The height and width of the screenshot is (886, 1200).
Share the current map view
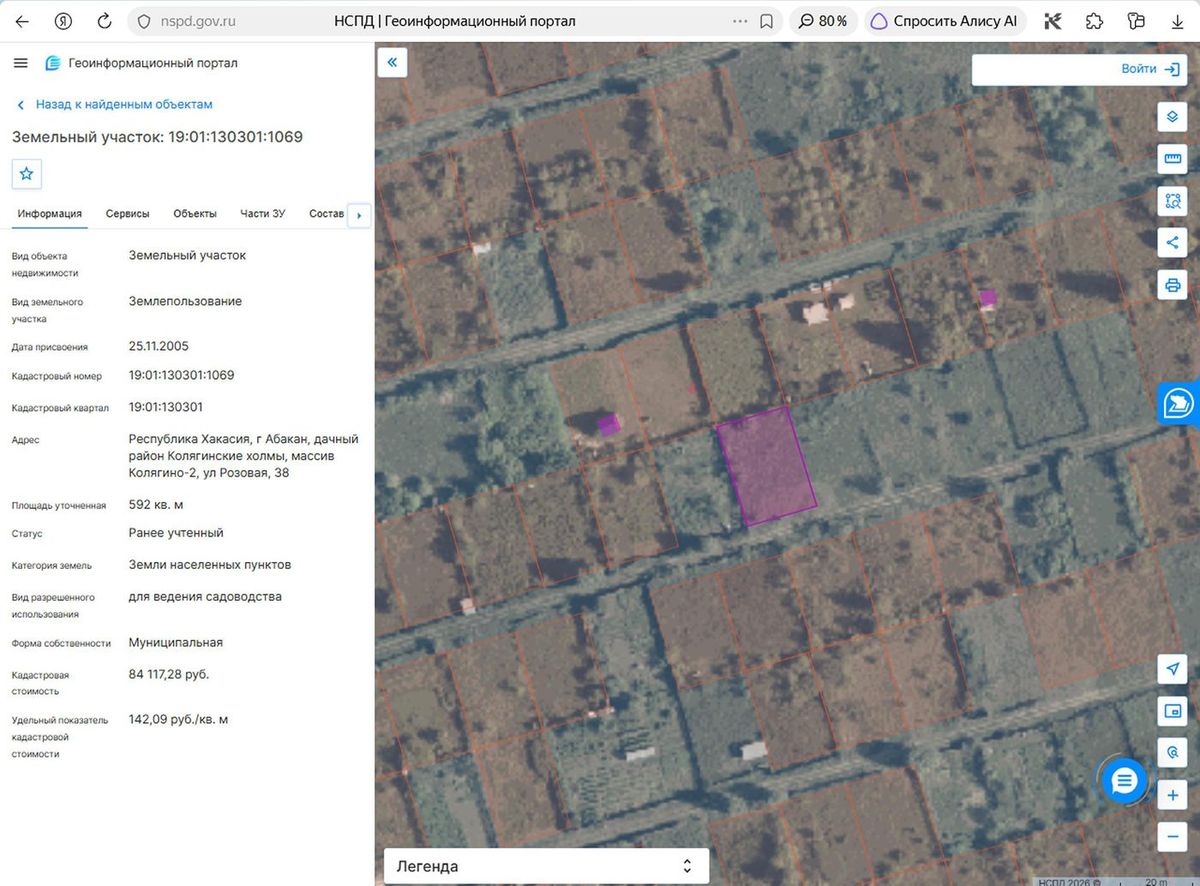coord(1172,243)
